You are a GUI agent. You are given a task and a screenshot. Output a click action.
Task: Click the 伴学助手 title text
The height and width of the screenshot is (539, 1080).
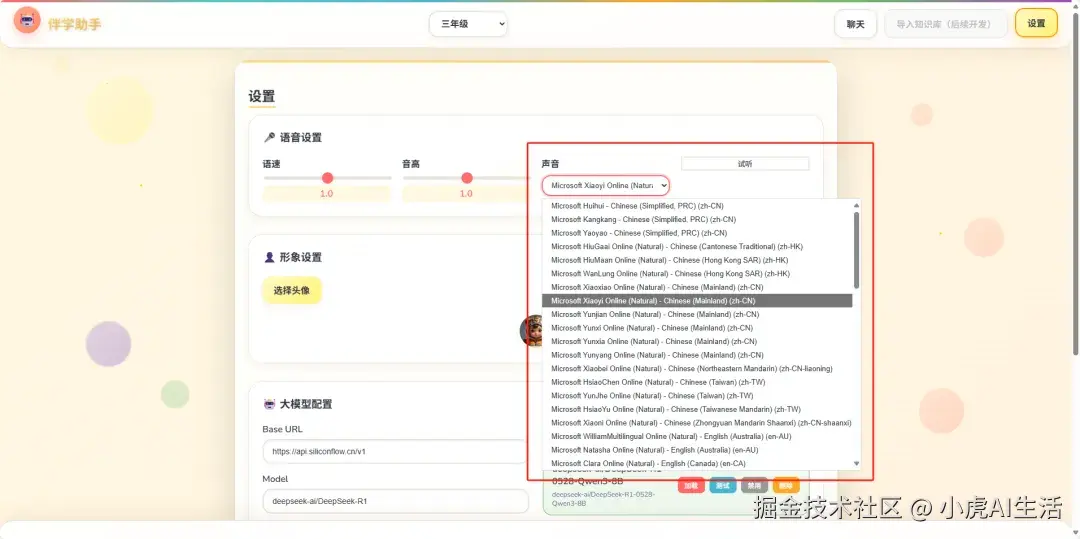click(74, 24)
